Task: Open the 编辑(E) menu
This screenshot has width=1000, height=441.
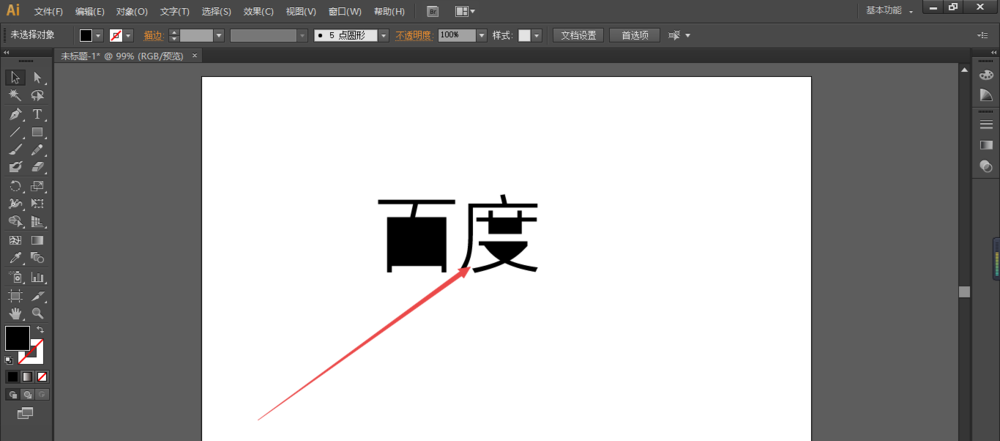Action: pos(89,11)
